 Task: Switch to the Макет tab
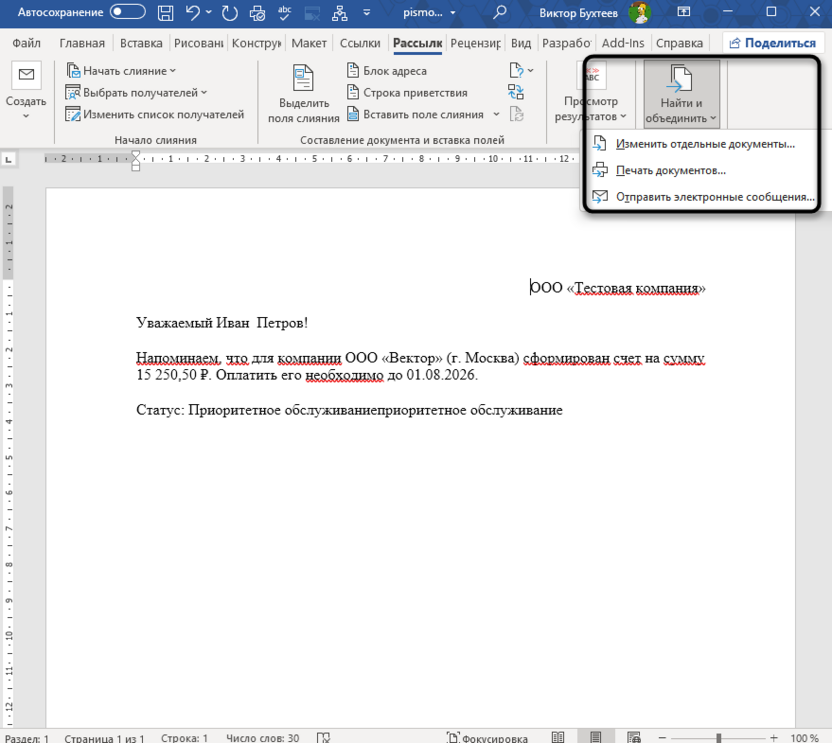(x=309, y=43)
